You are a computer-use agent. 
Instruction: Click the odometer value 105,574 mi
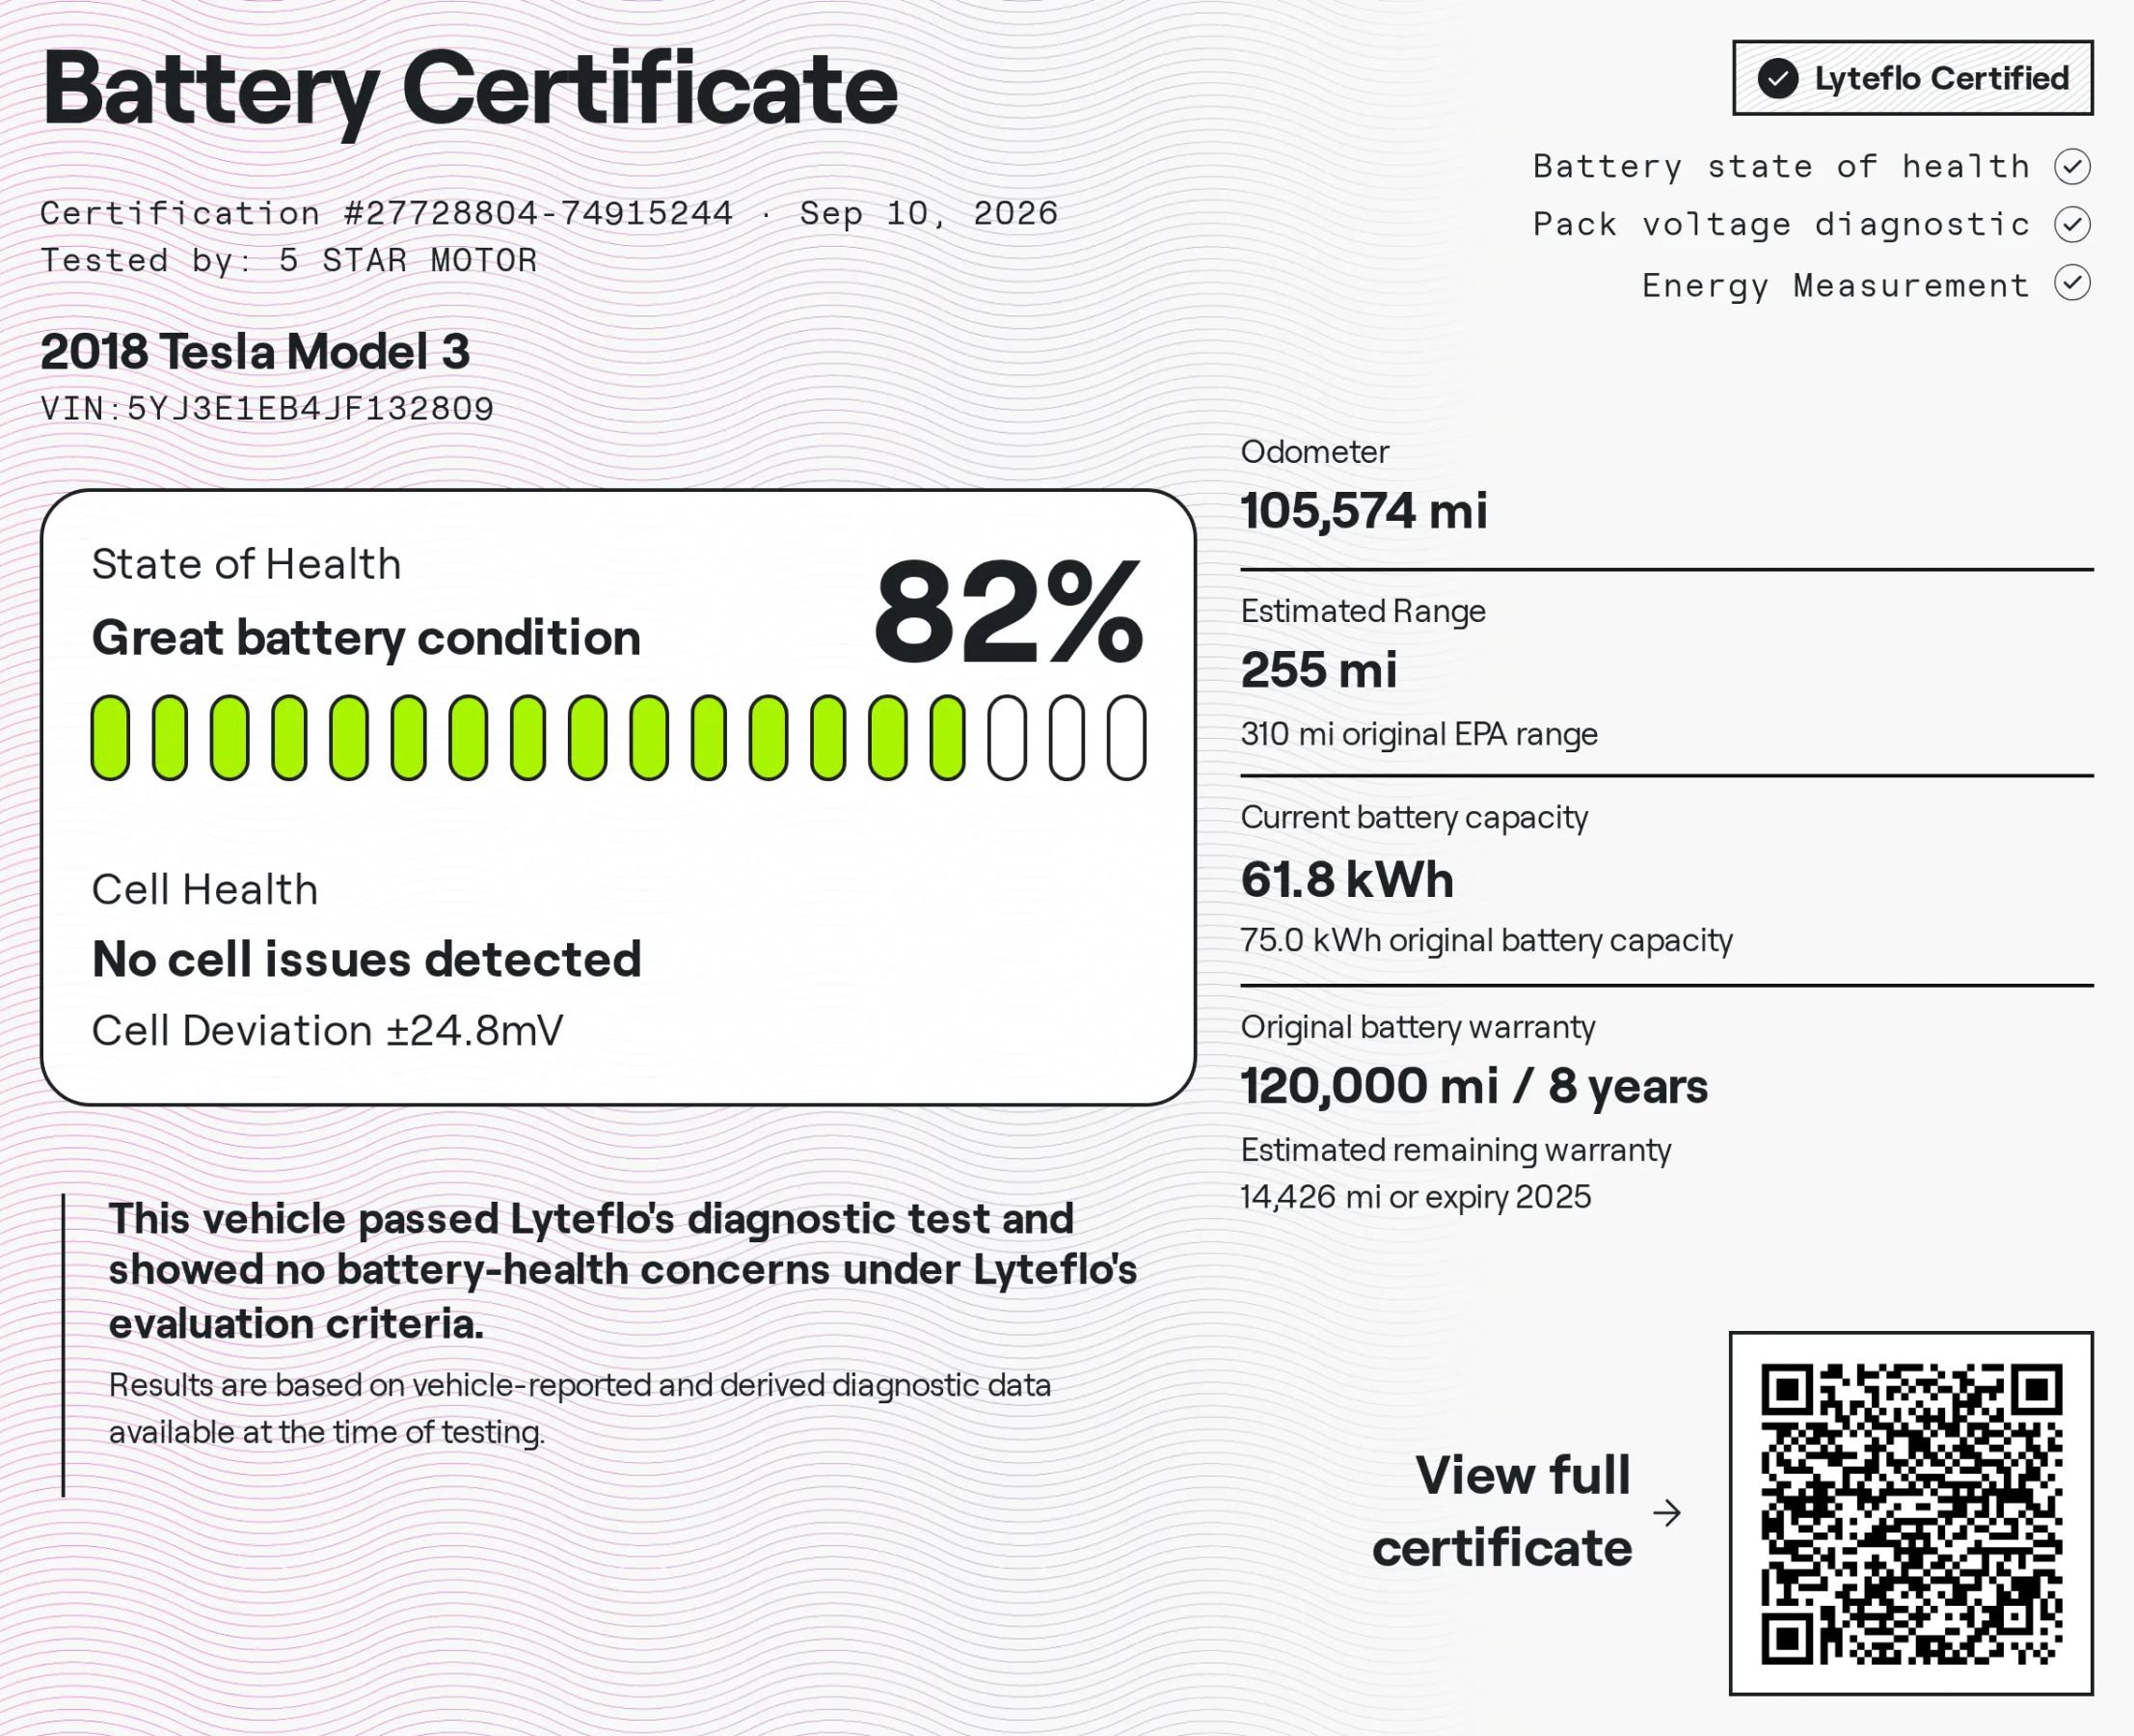(1364, 511)
